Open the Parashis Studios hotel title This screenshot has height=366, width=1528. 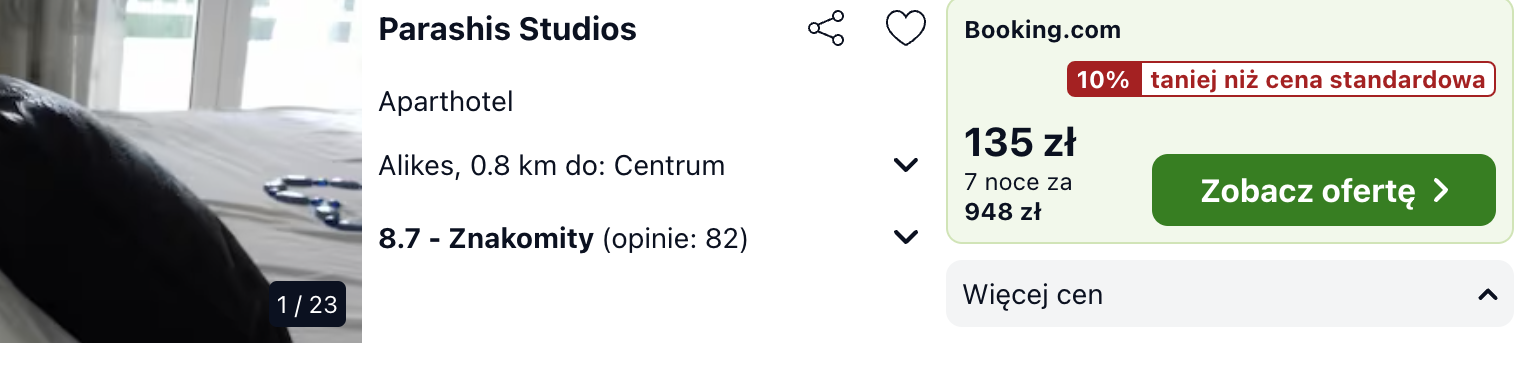coord(507,29)
